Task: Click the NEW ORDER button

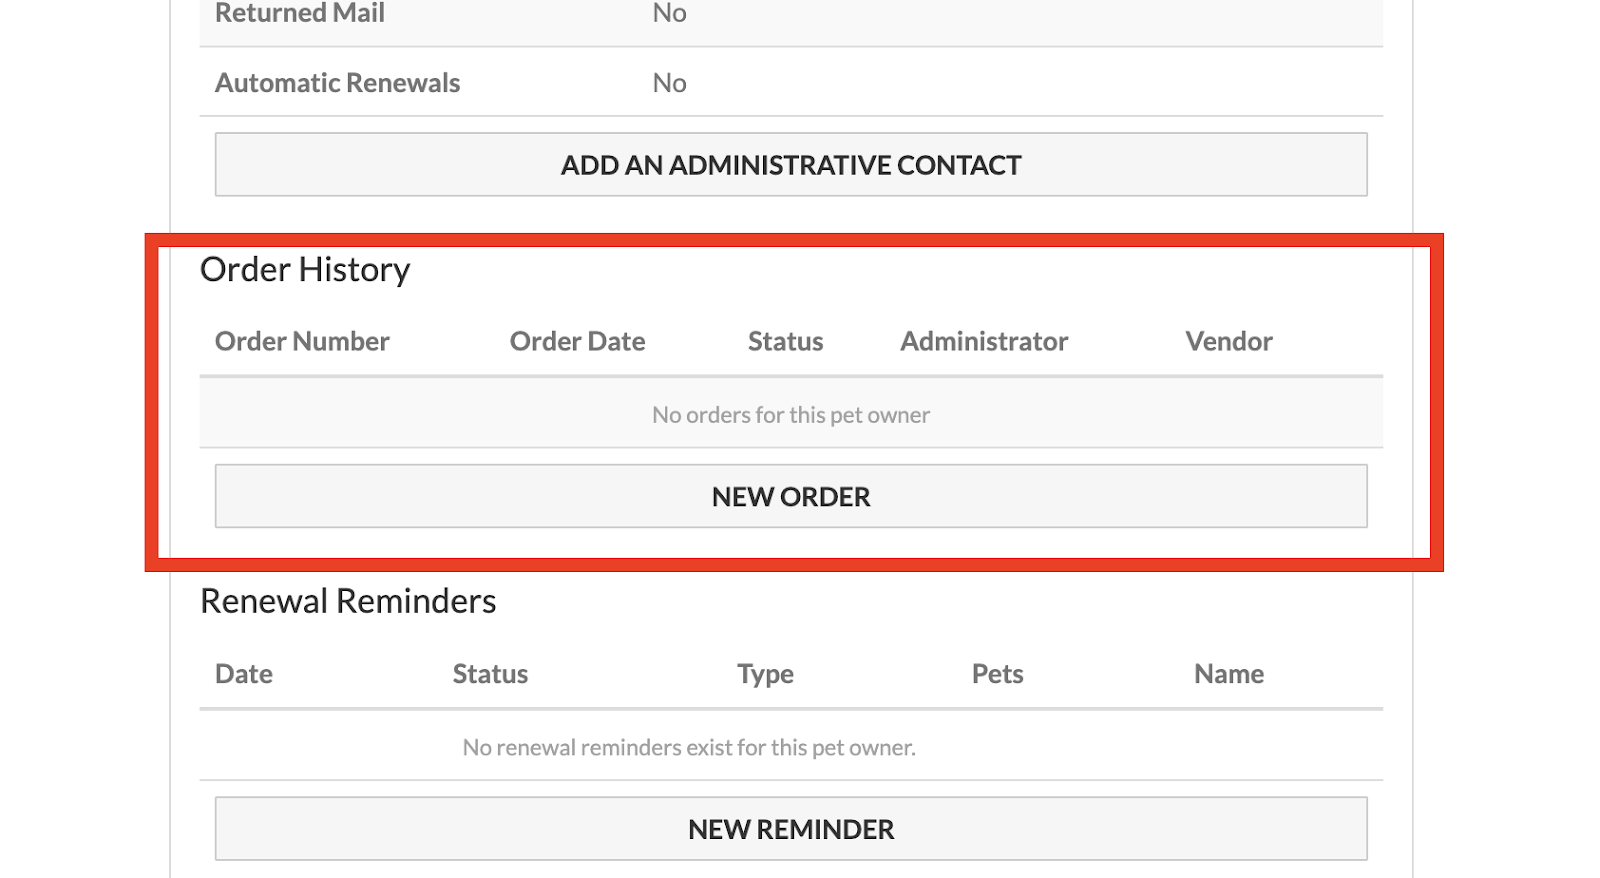Action: coord(790,496)
